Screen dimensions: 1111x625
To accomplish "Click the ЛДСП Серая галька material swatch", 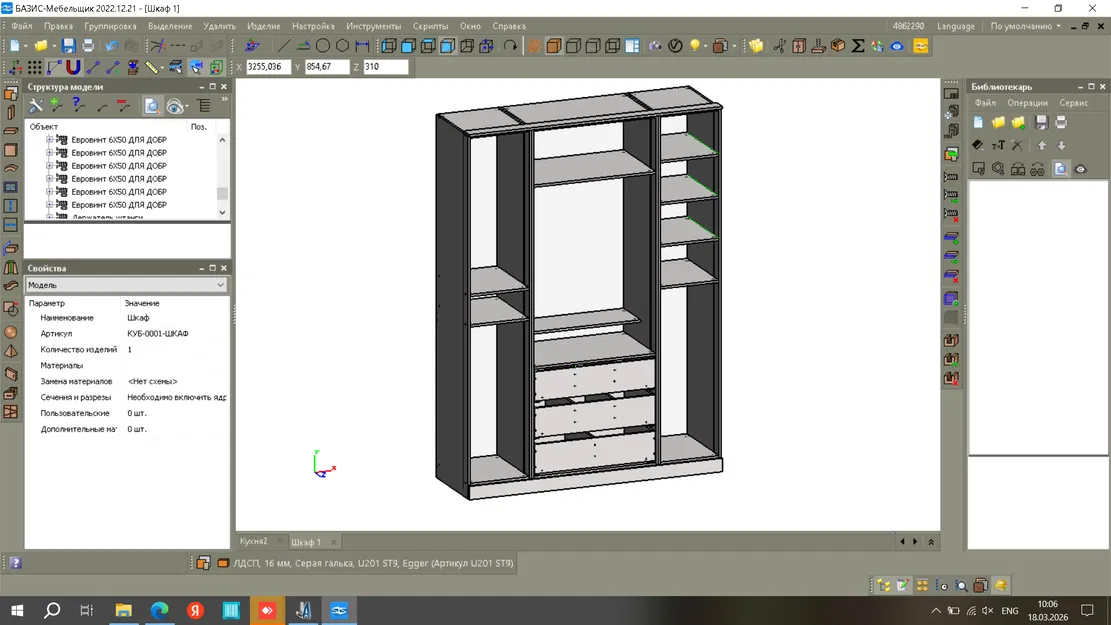I will point(225,563).
